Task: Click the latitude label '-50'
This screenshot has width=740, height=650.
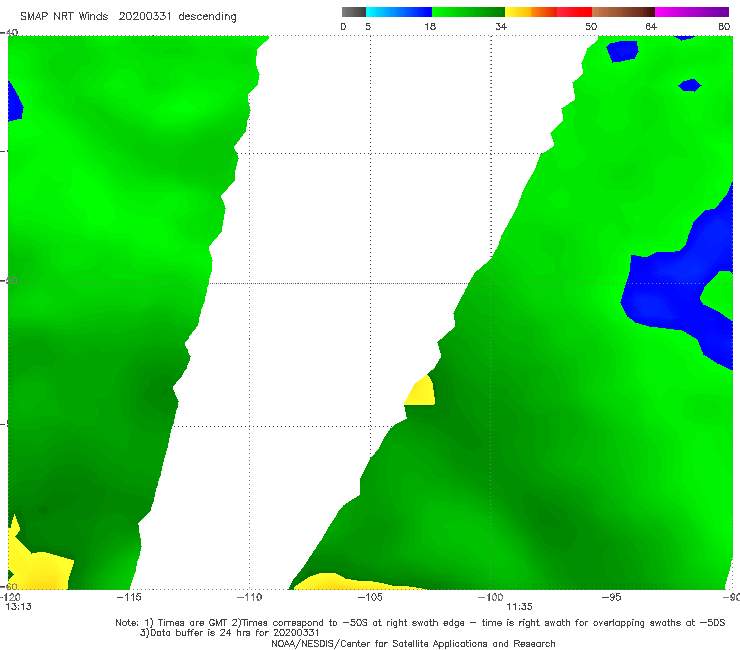Action: (9, 281)
